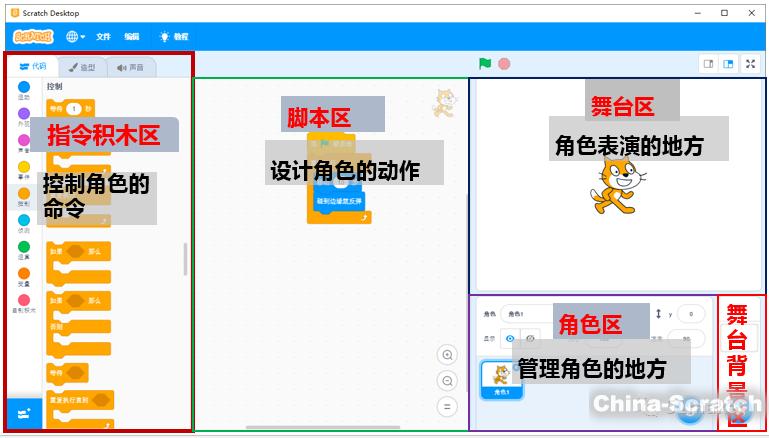
Task: Click the green flag to run
Action: pyautogui.click(x=485, y=64)
